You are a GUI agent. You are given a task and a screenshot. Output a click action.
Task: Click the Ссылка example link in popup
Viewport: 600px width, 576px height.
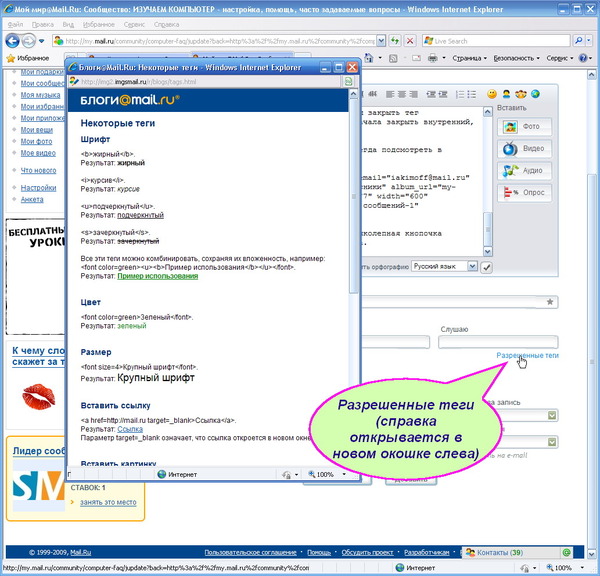(130, 429)
